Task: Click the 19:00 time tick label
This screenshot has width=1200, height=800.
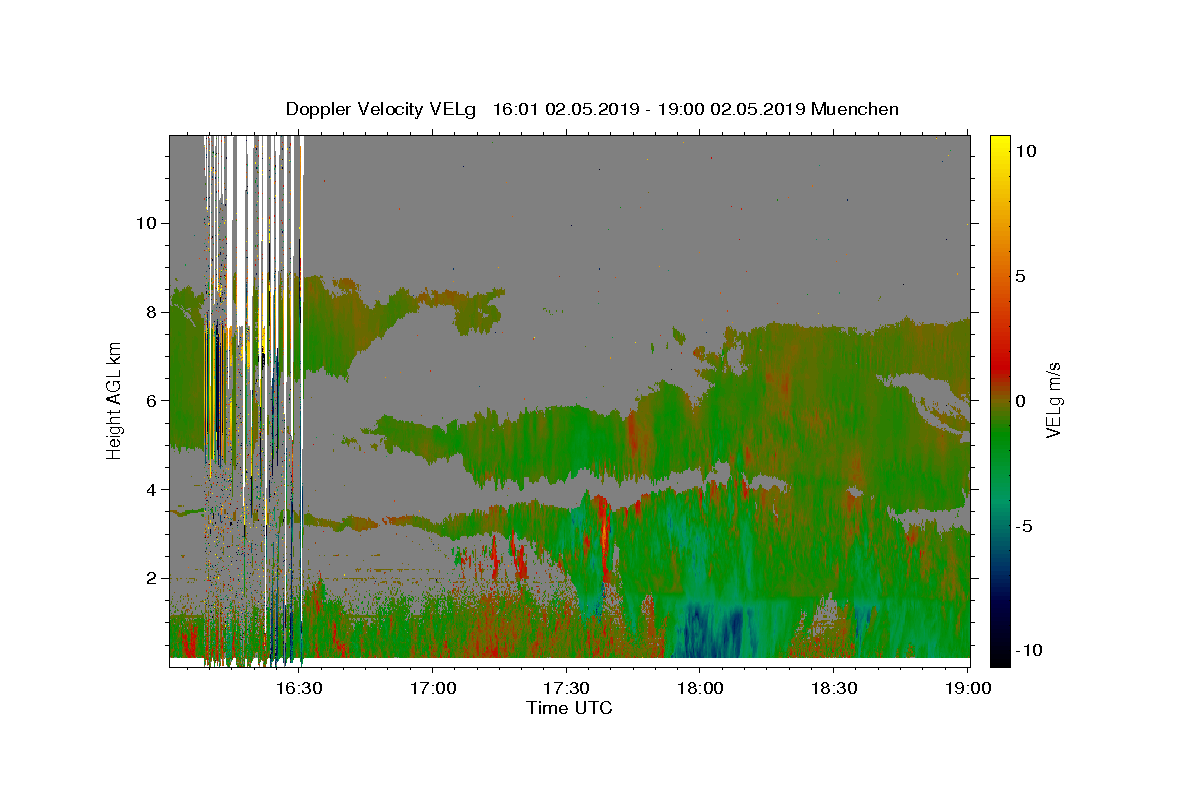Action: pyautogui.click(x=967, y=688)
